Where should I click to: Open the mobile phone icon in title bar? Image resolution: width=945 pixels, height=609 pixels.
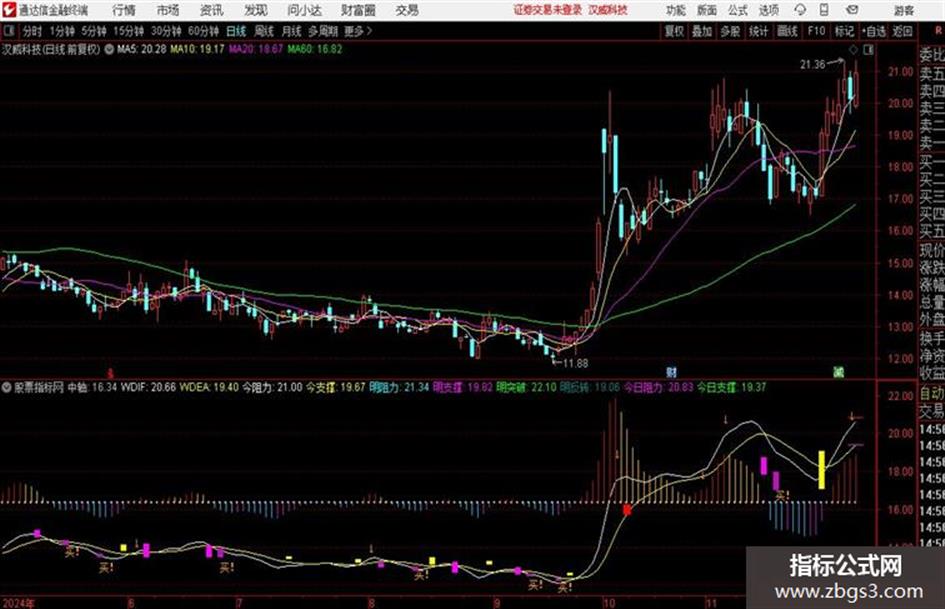pos(824,10)
